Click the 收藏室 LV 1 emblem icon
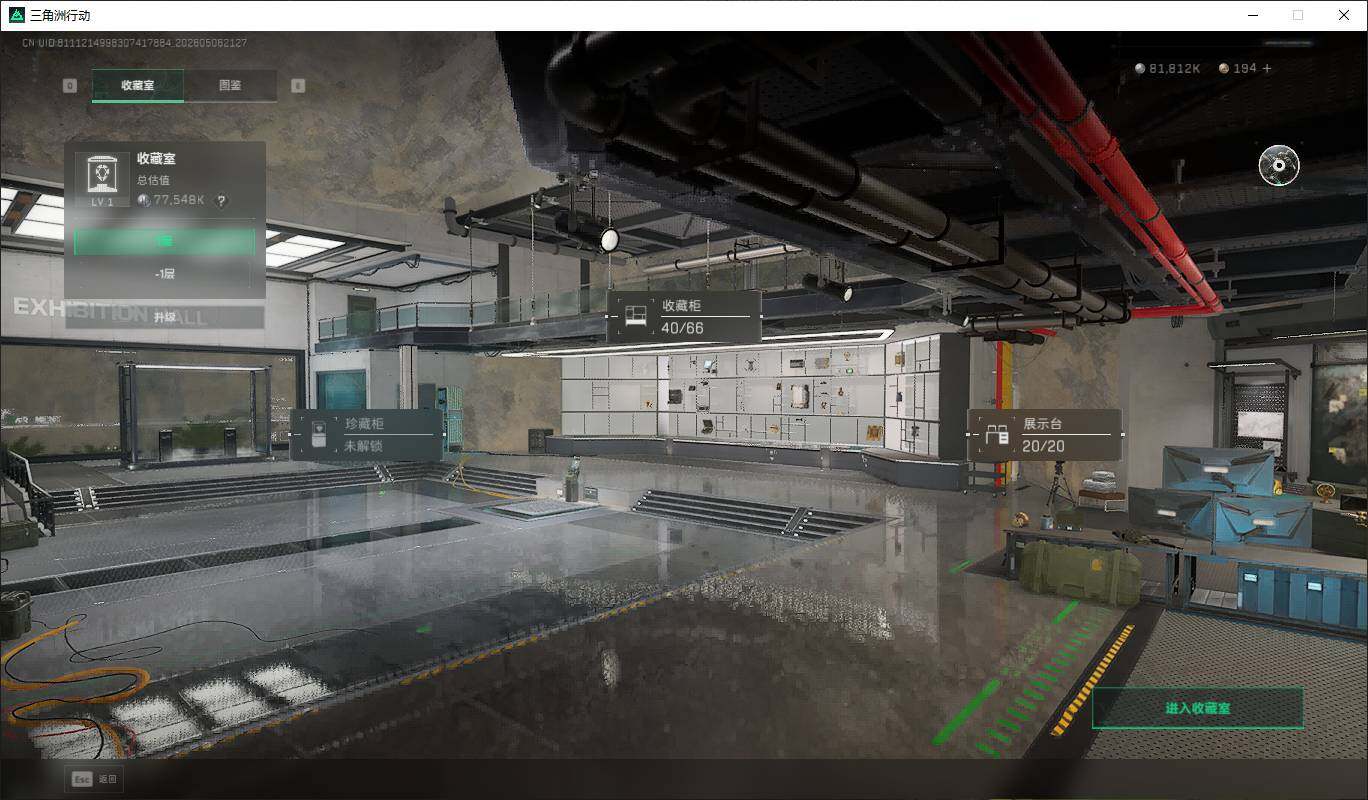 (x=103, y=179)
